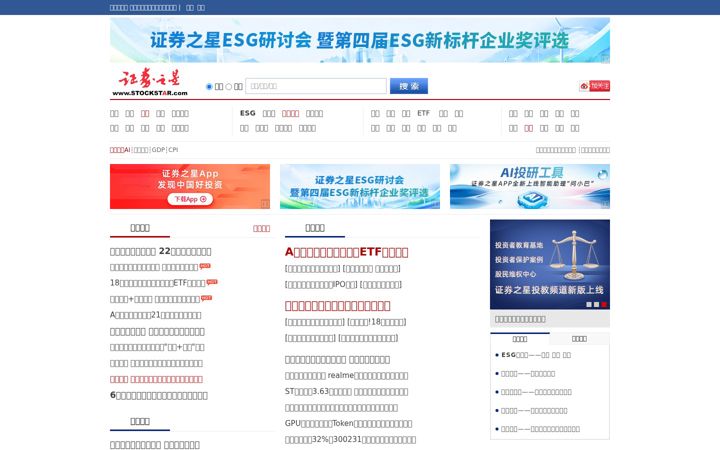Open the ESG navigation link
720x450 pixels.
[248, 113]
